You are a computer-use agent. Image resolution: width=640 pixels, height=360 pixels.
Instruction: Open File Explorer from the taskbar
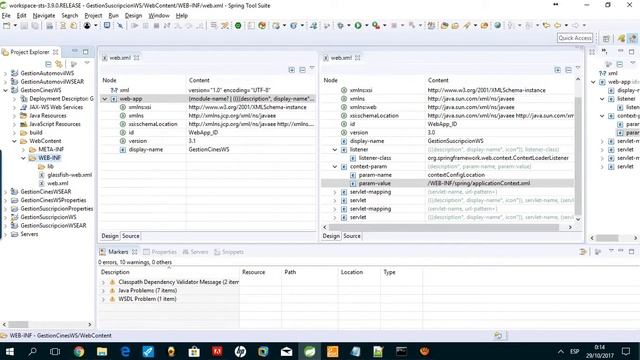[x=102, y=351]
